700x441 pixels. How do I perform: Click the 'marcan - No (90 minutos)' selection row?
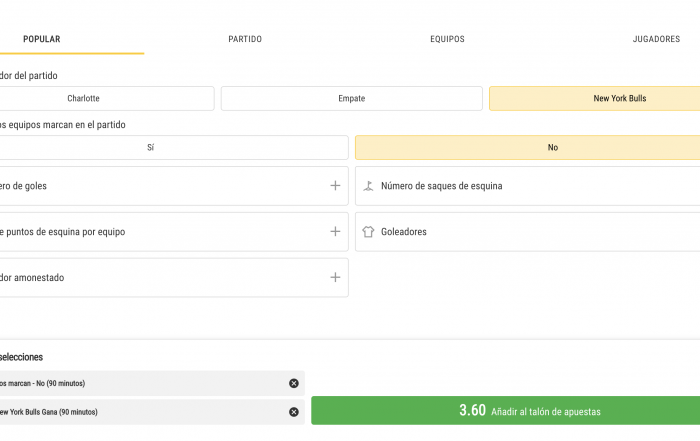152,383
